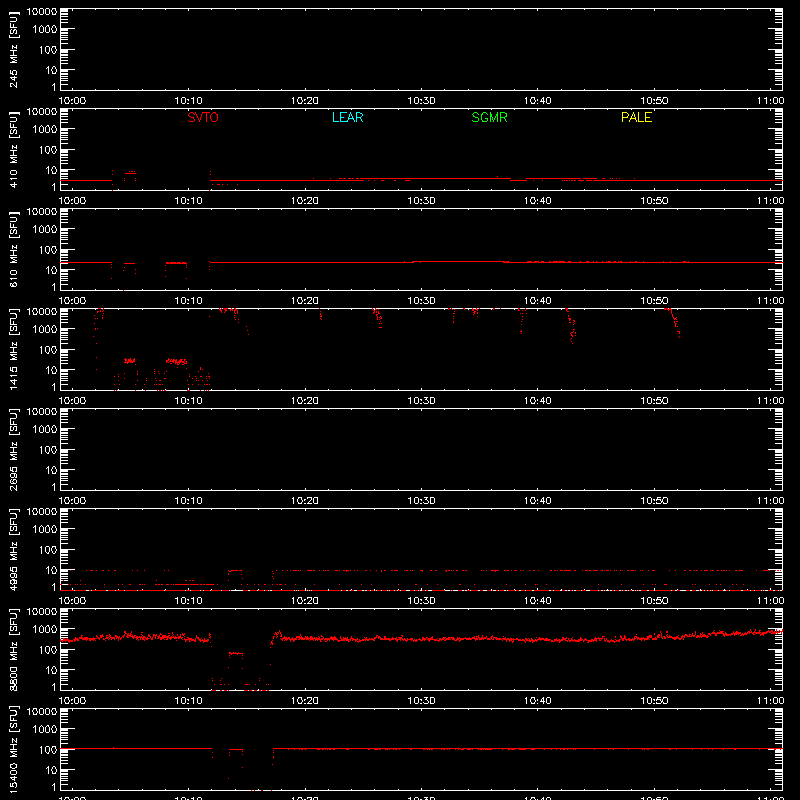Click 10:00 time label under 8800 MHz panel
The width and height of the screenshot is (800, 800).
tap(72, 701)
